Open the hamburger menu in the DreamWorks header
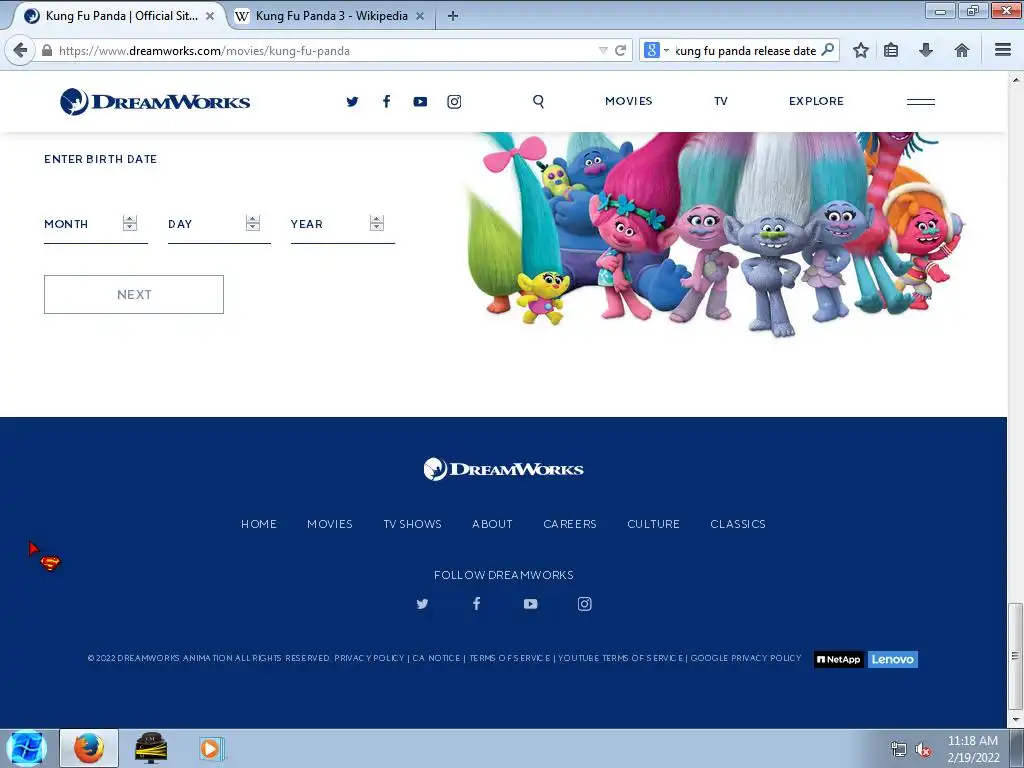 click(x=921, y=101)
